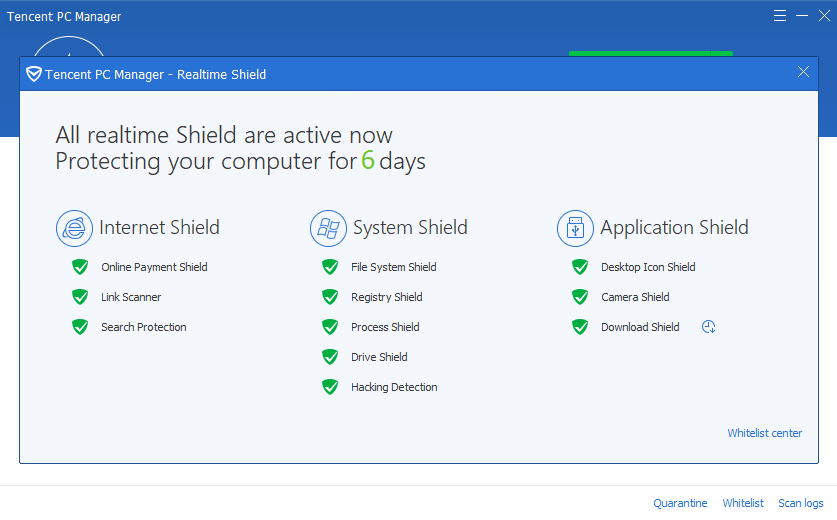
Task: Select the Registry Shield item
Action: (386, 297)
